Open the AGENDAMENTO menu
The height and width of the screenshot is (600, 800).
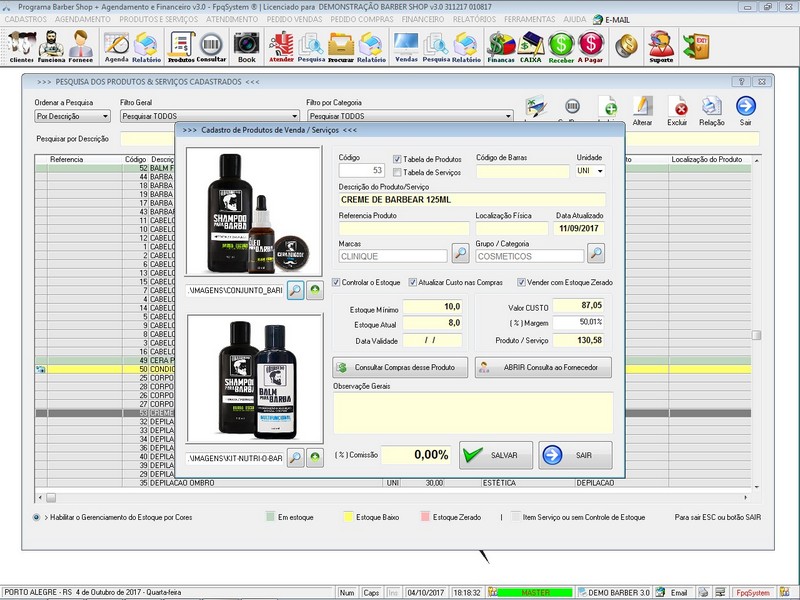[x=83, y=19]
